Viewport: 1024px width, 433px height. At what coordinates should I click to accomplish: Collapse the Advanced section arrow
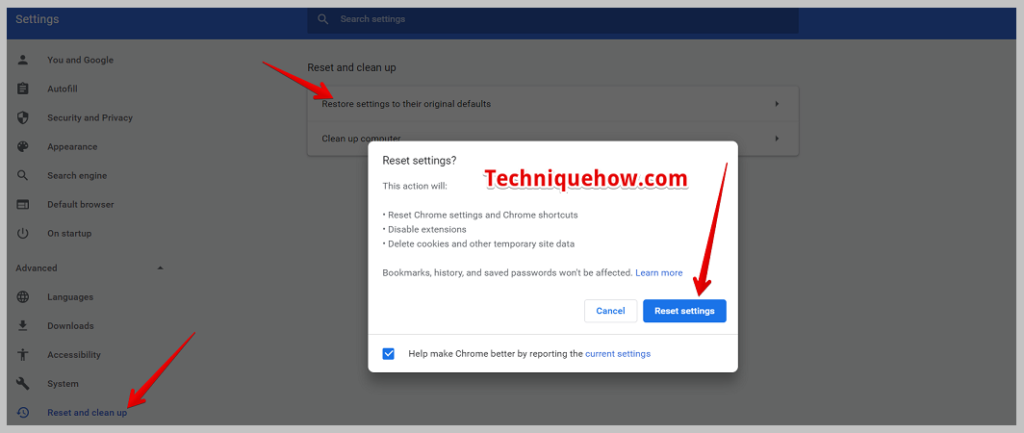tap(160, 268)
